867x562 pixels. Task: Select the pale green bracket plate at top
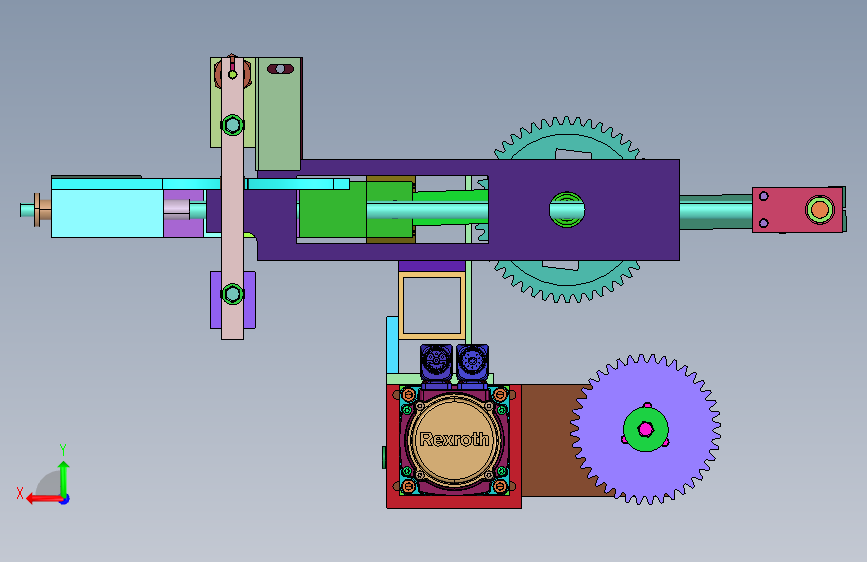tap(279, 114)
